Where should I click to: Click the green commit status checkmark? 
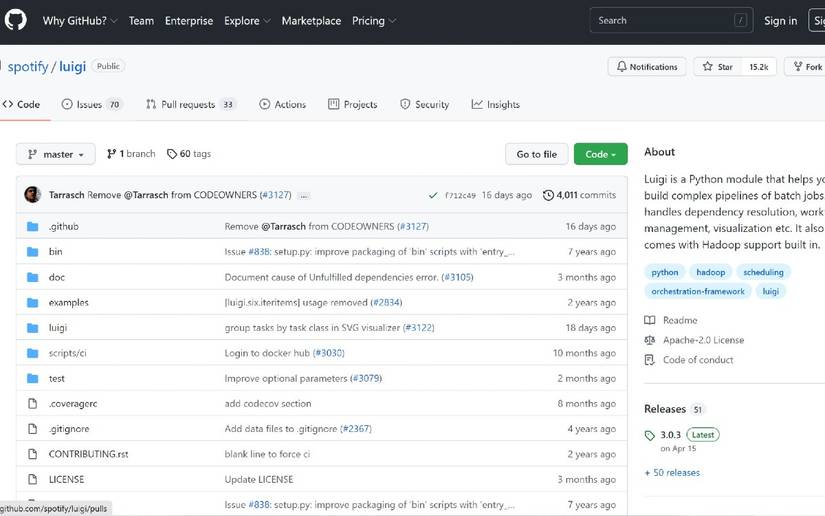pyautogui.click(x=433, y=195)
